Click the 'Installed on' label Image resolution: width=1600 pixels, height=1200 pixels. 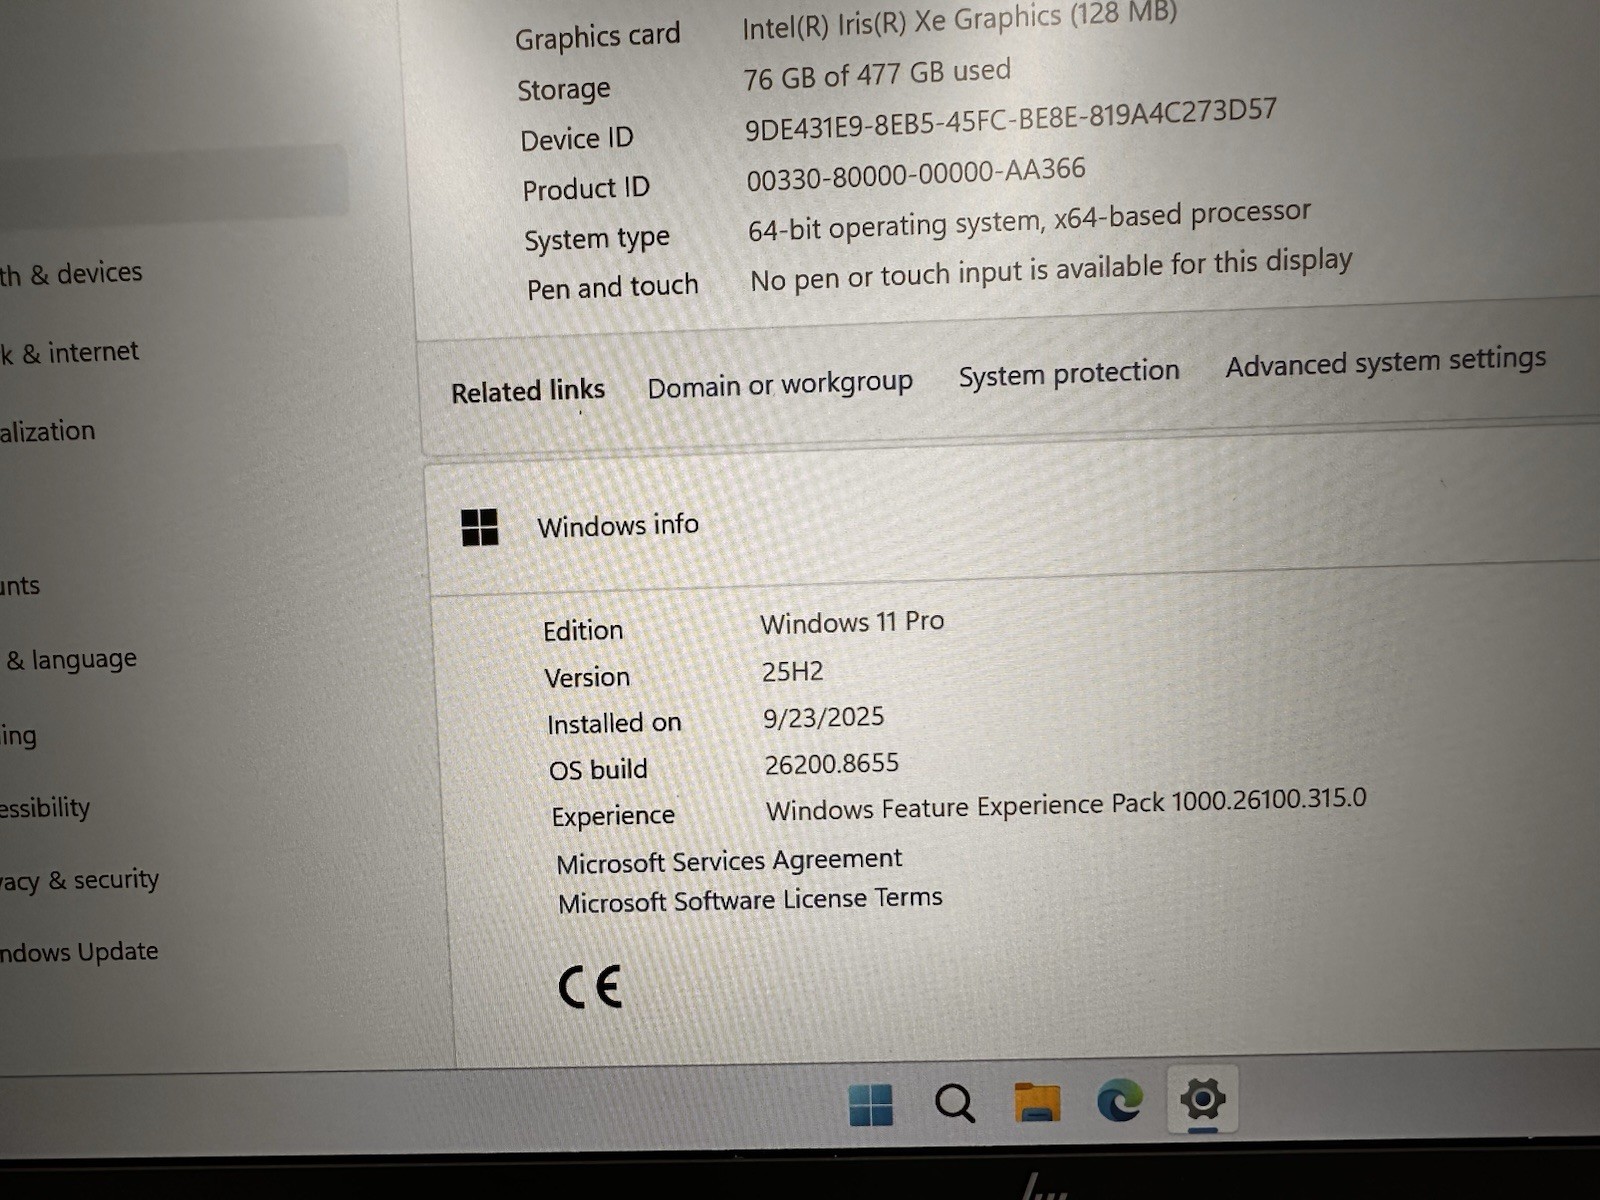(x=614, y=723)
